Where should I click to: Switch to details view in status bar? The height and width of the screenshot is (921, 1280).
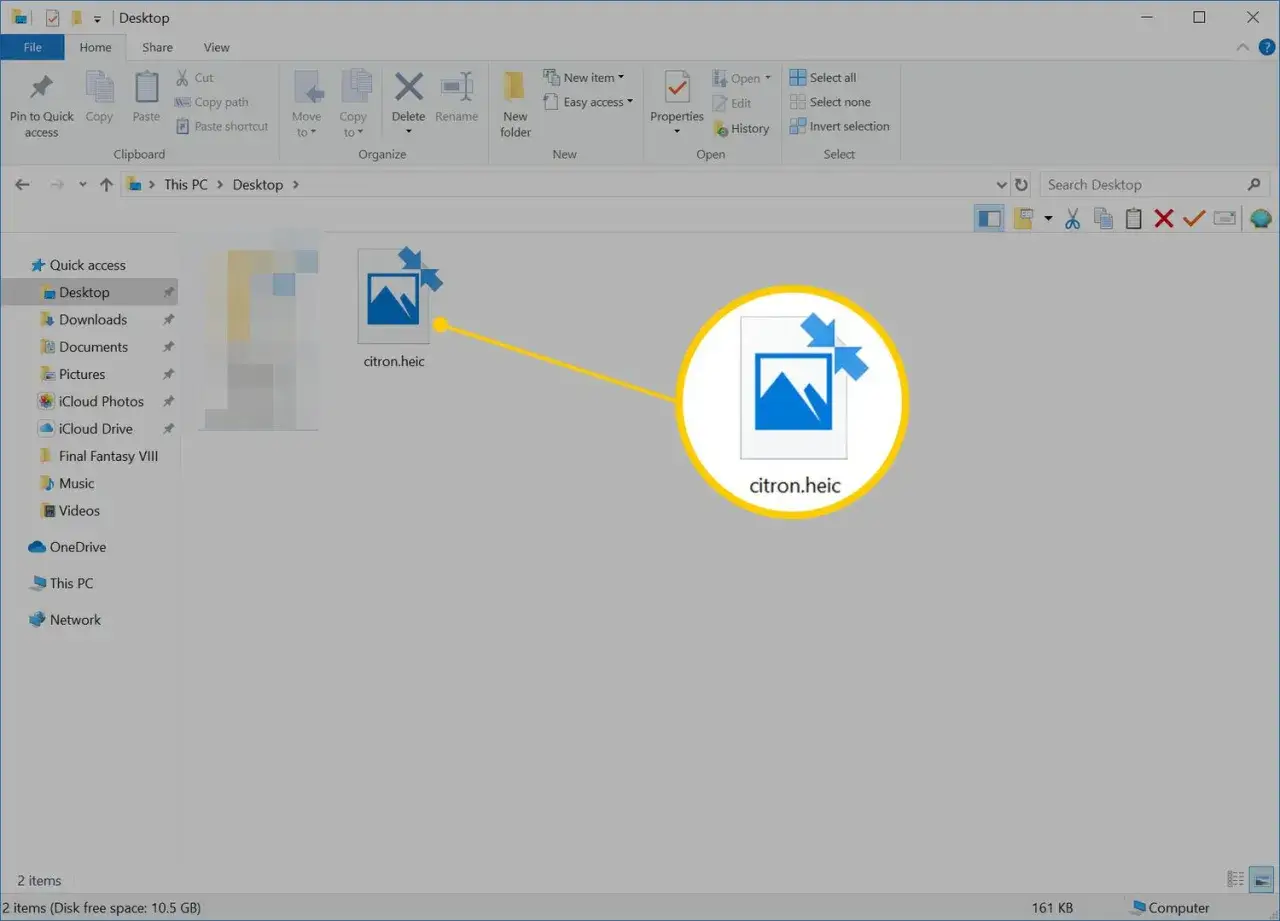[x=1236, y=879]
